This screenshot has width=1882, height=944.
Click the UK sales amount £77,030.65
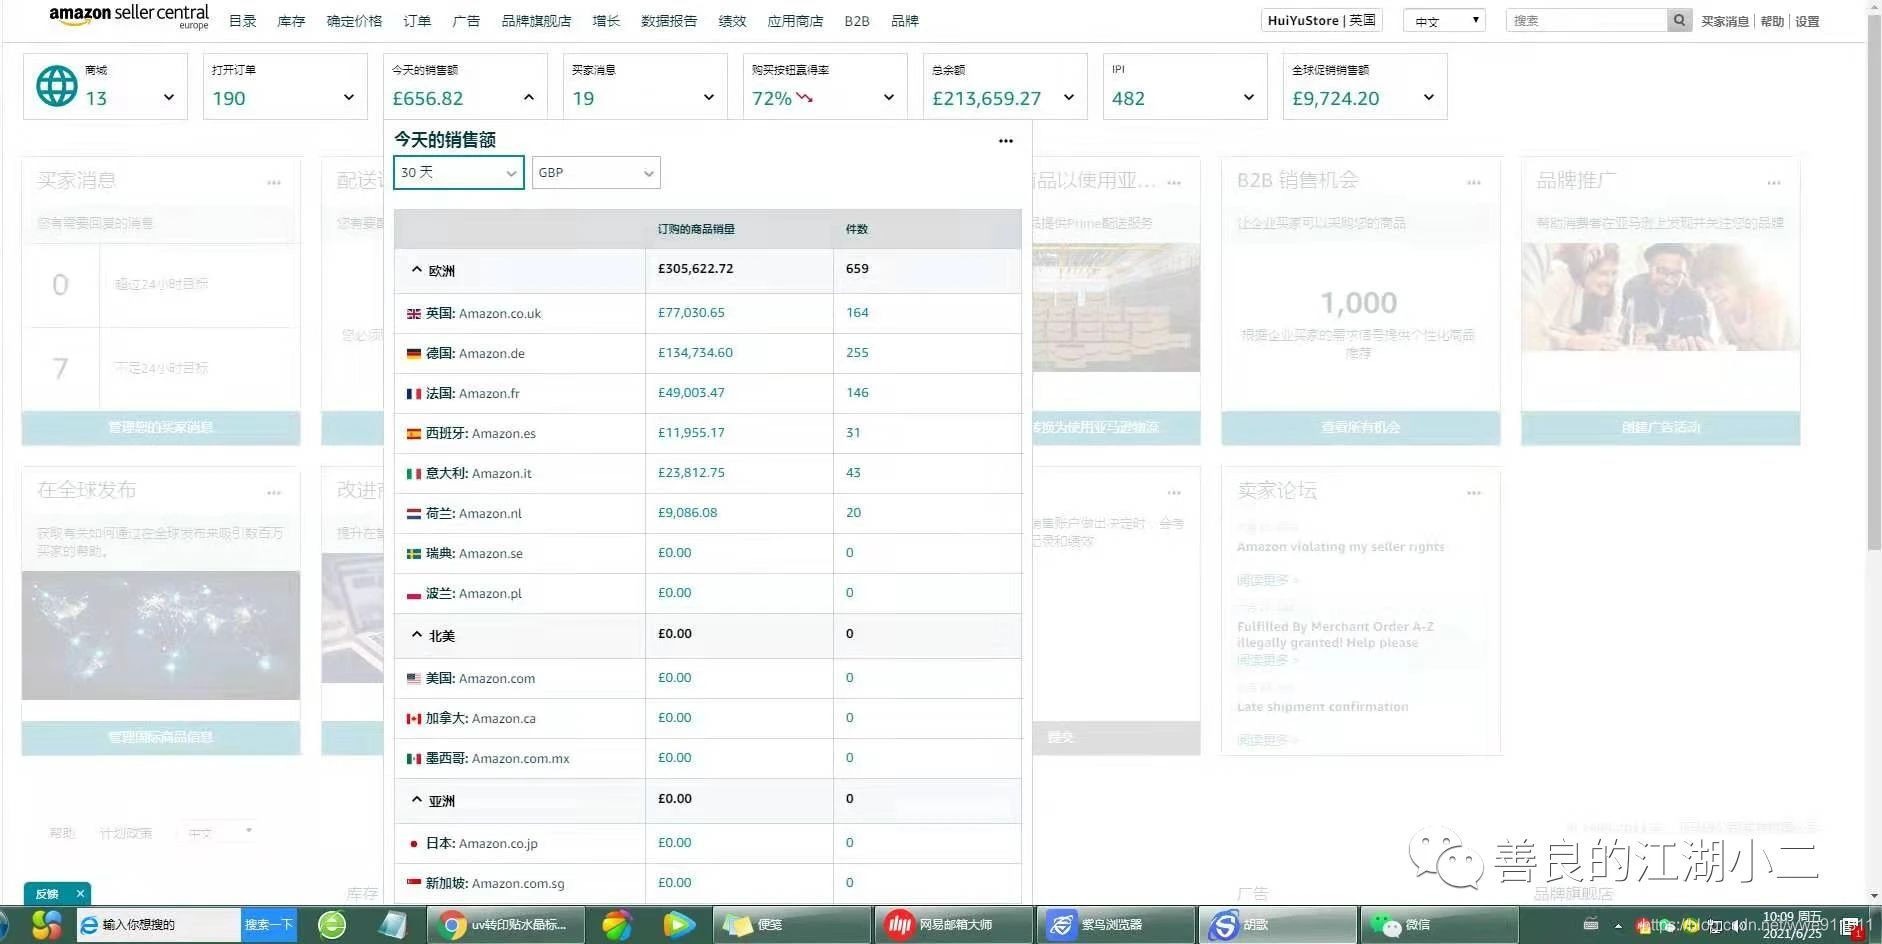tap(691, 313)
